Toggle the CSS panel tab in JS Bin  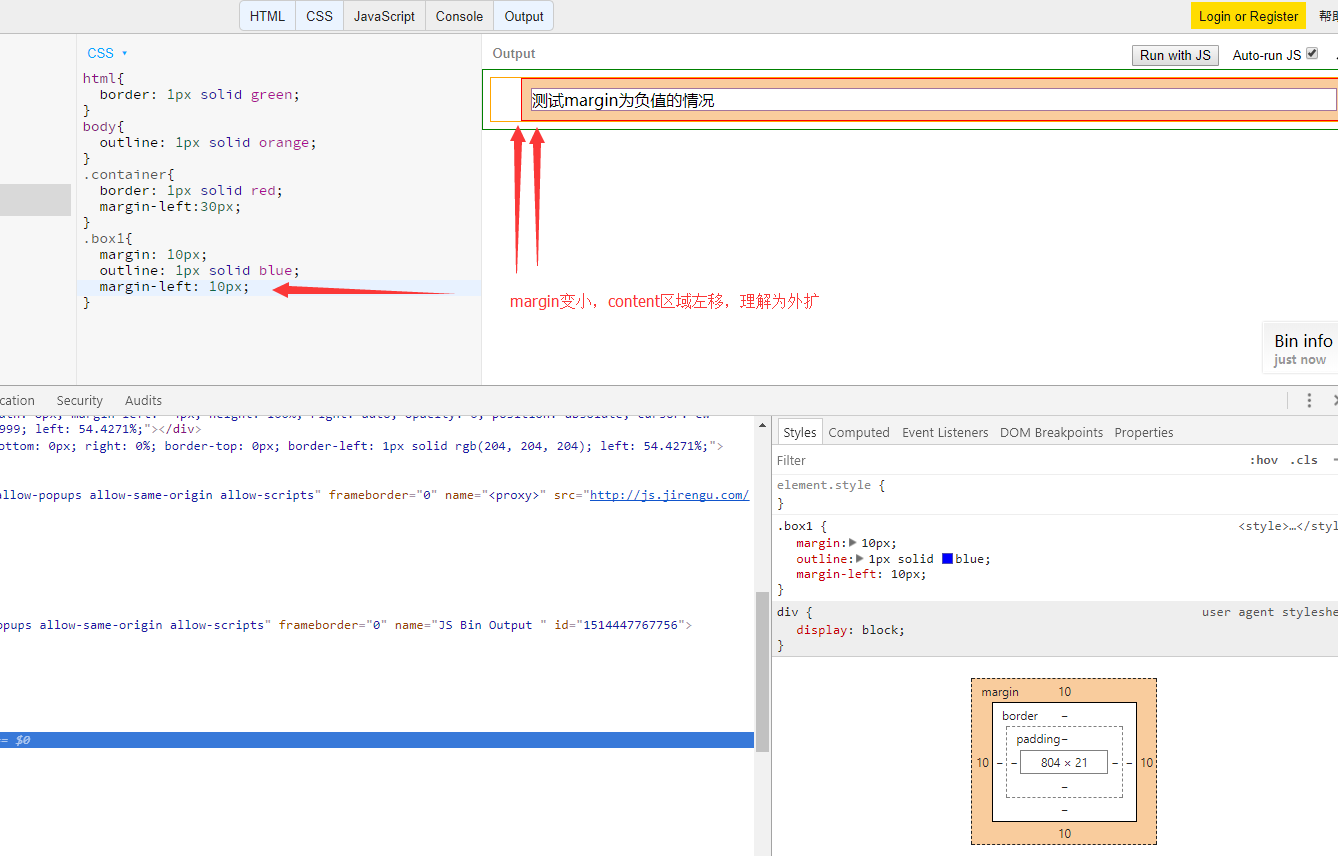point(319,16)
